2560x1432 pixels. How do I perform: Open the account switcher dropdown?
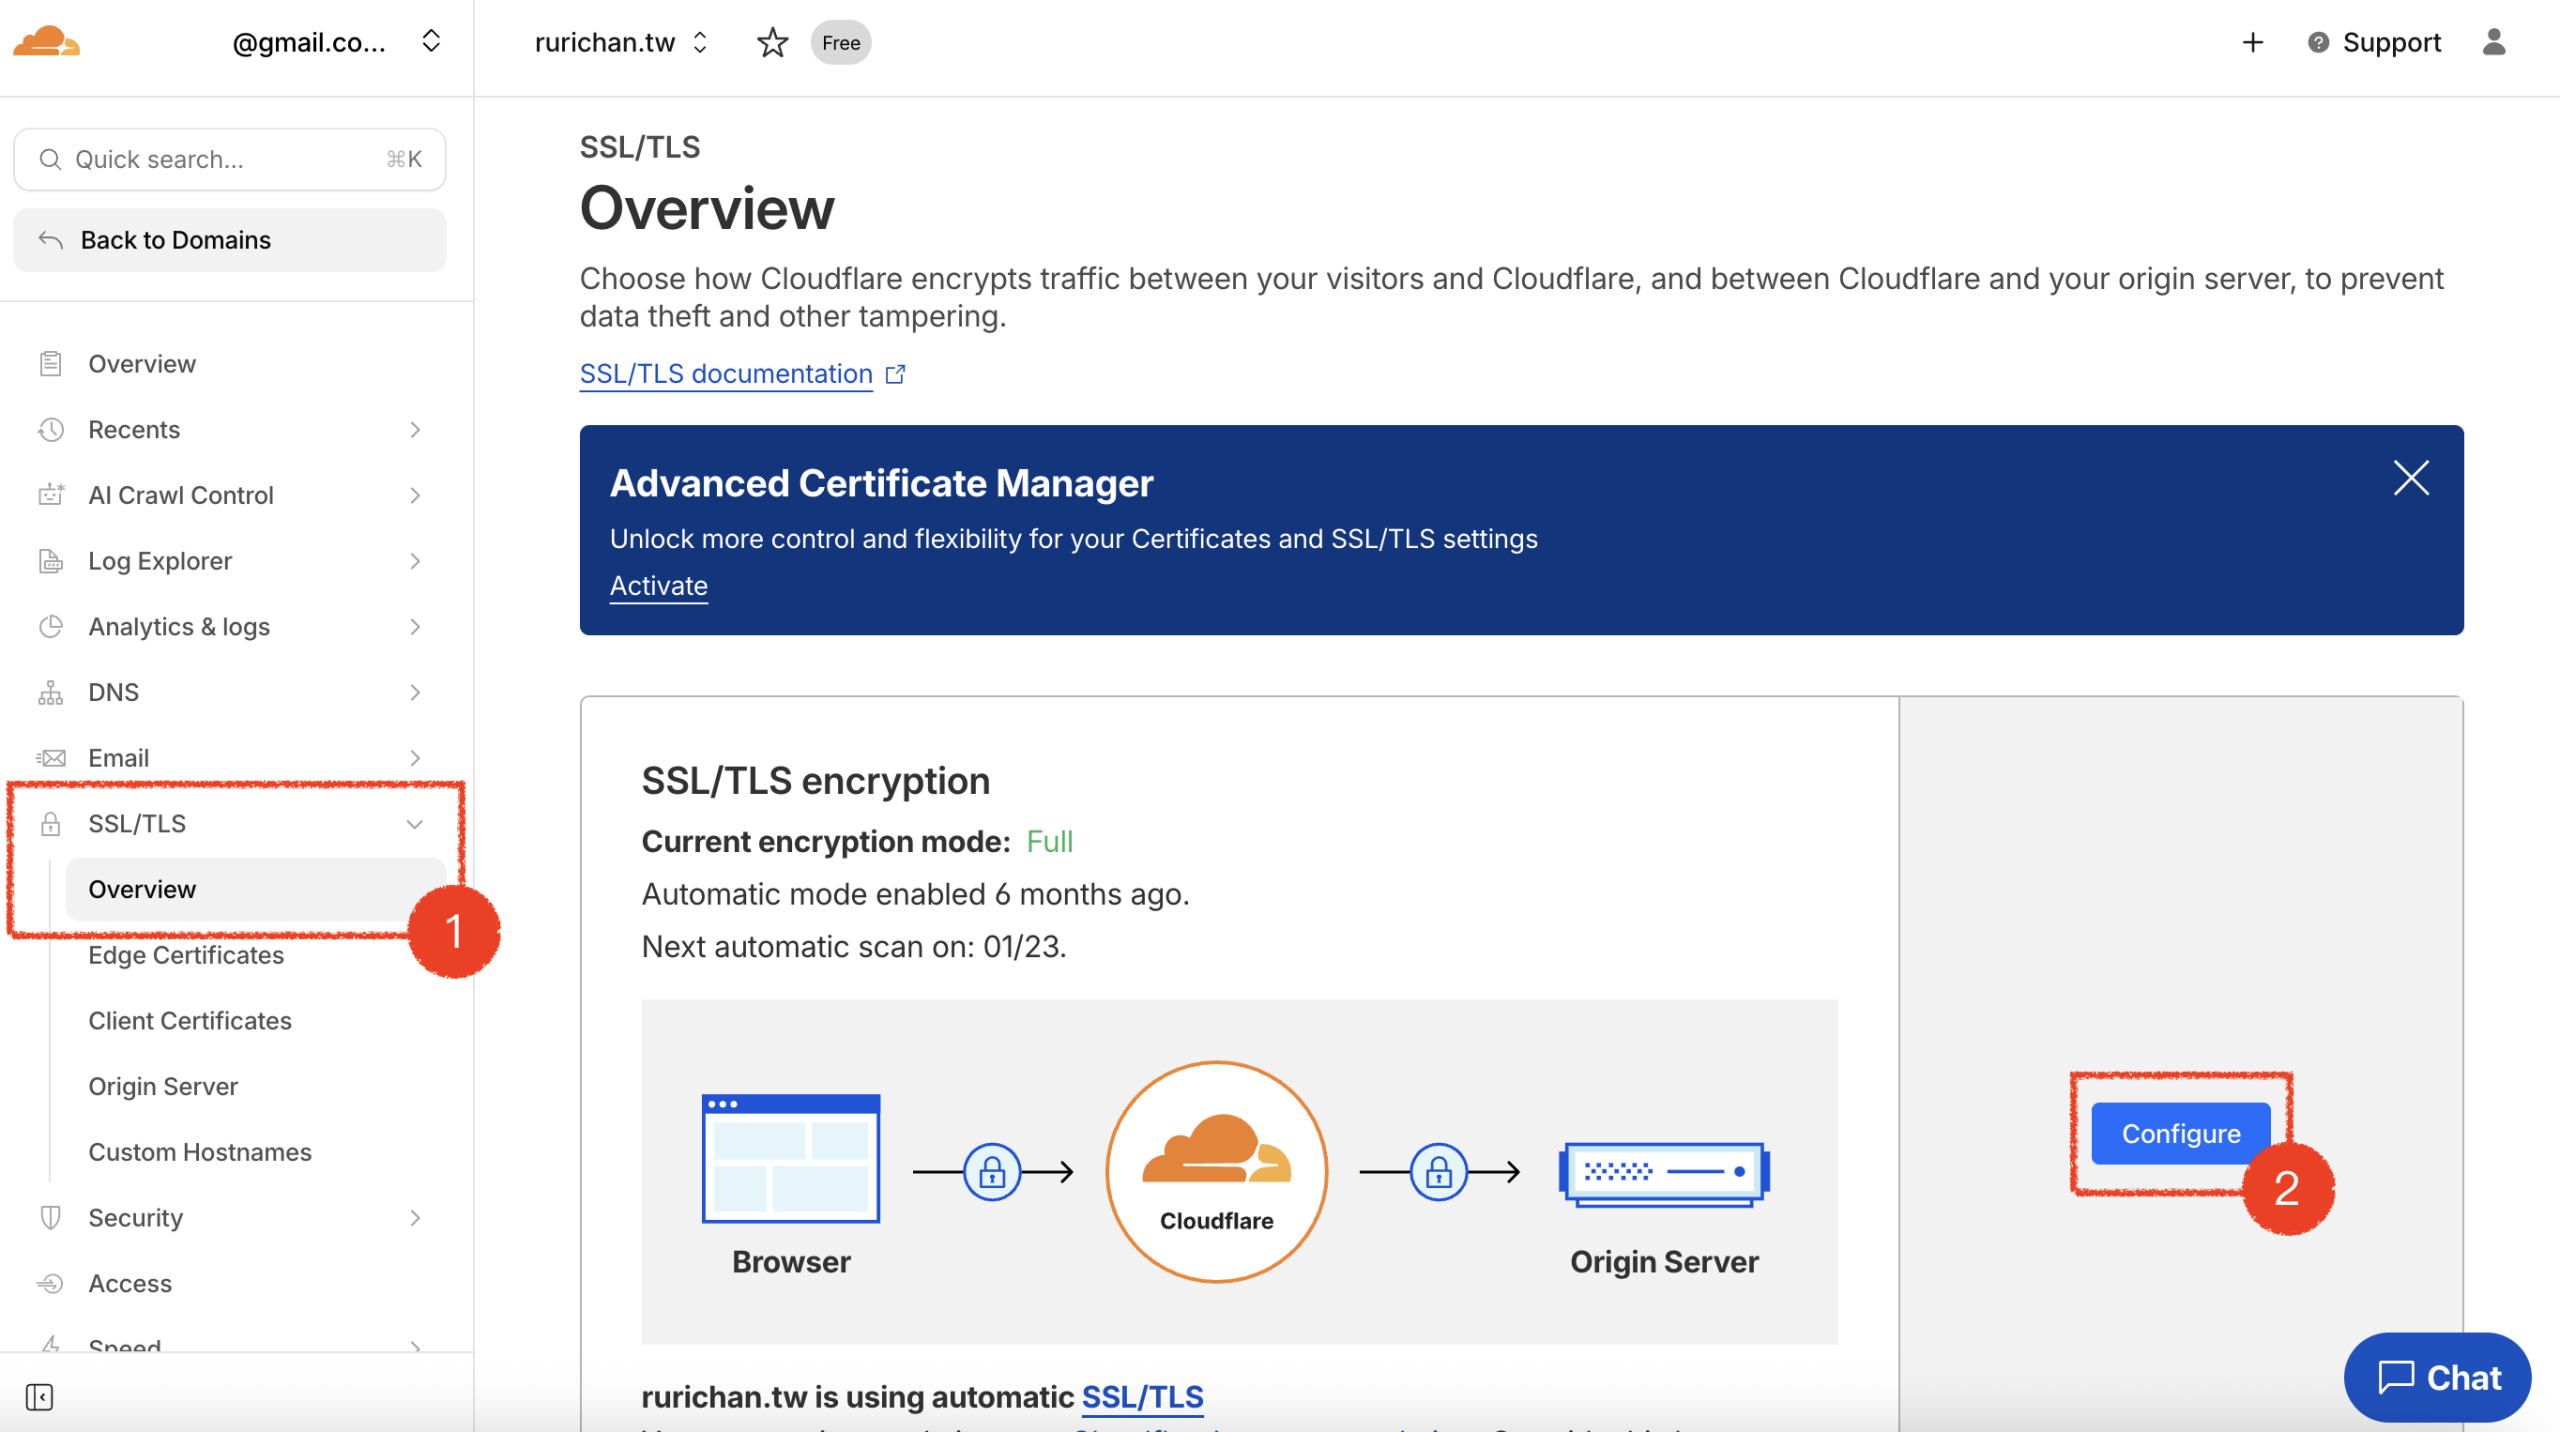[x=431, y=42]
